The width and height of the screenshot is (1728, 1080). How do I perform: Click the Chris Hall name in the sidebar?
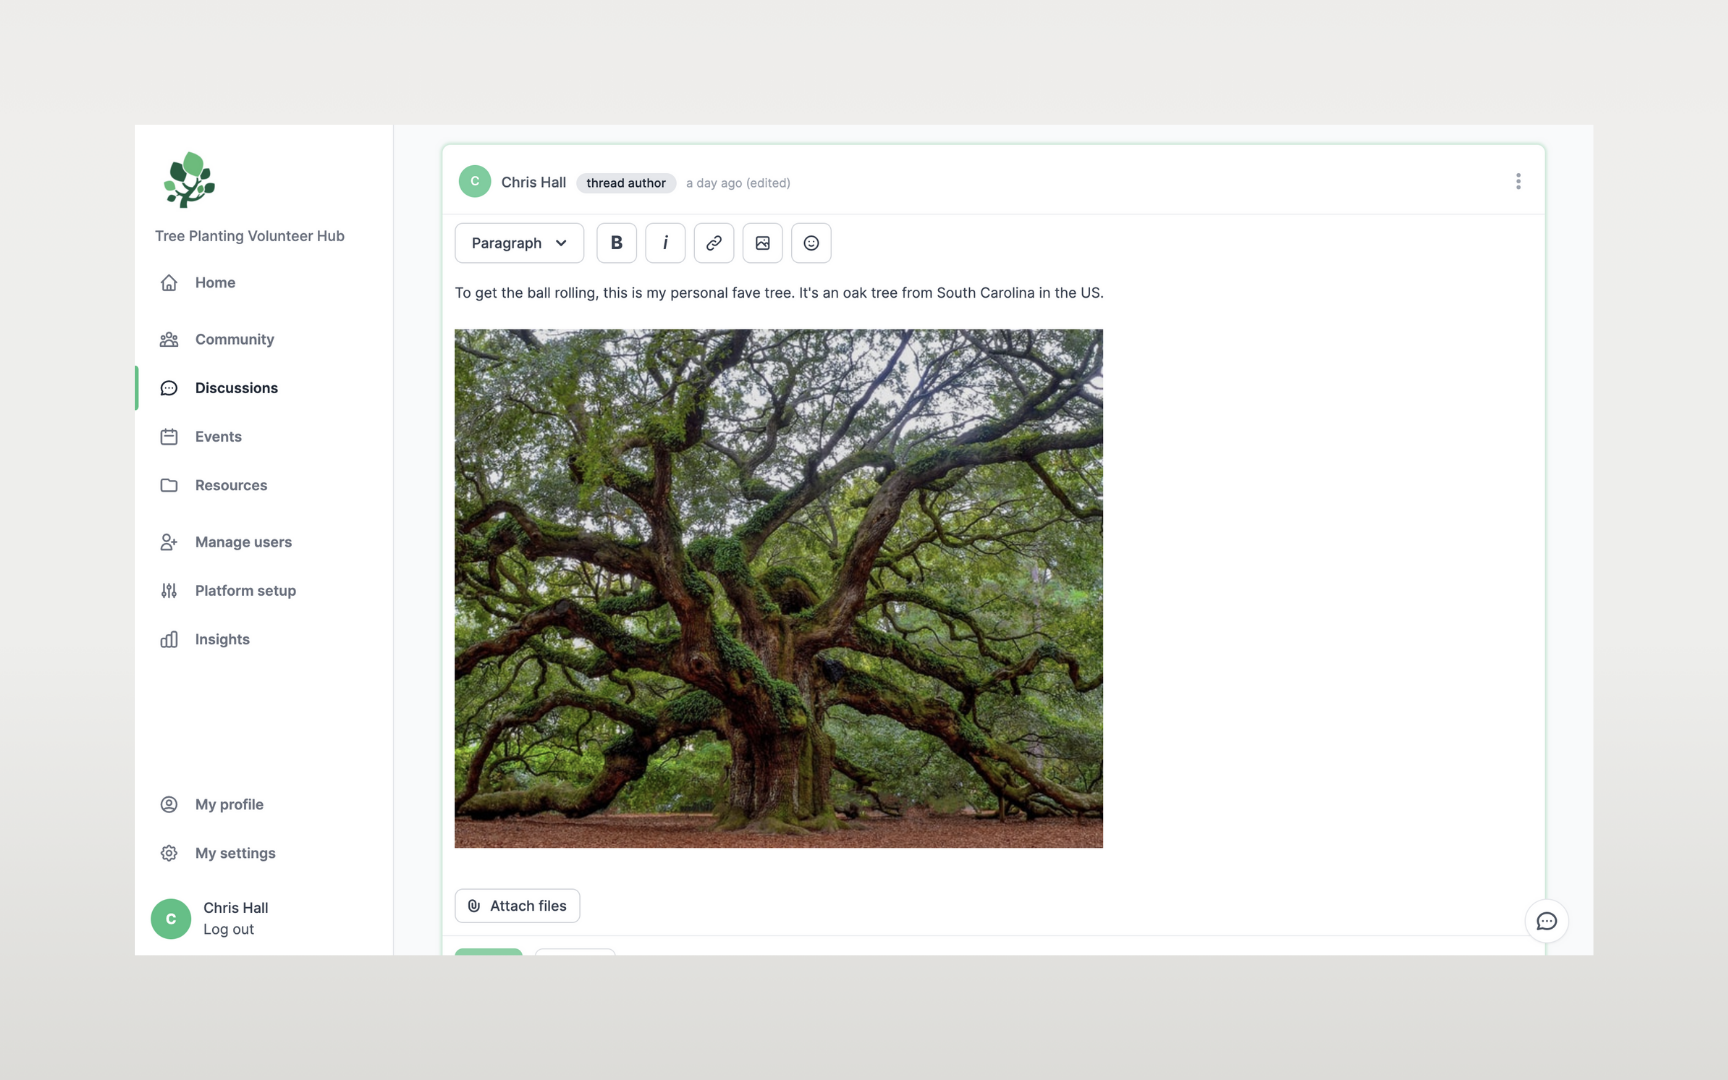pos(236,908)
